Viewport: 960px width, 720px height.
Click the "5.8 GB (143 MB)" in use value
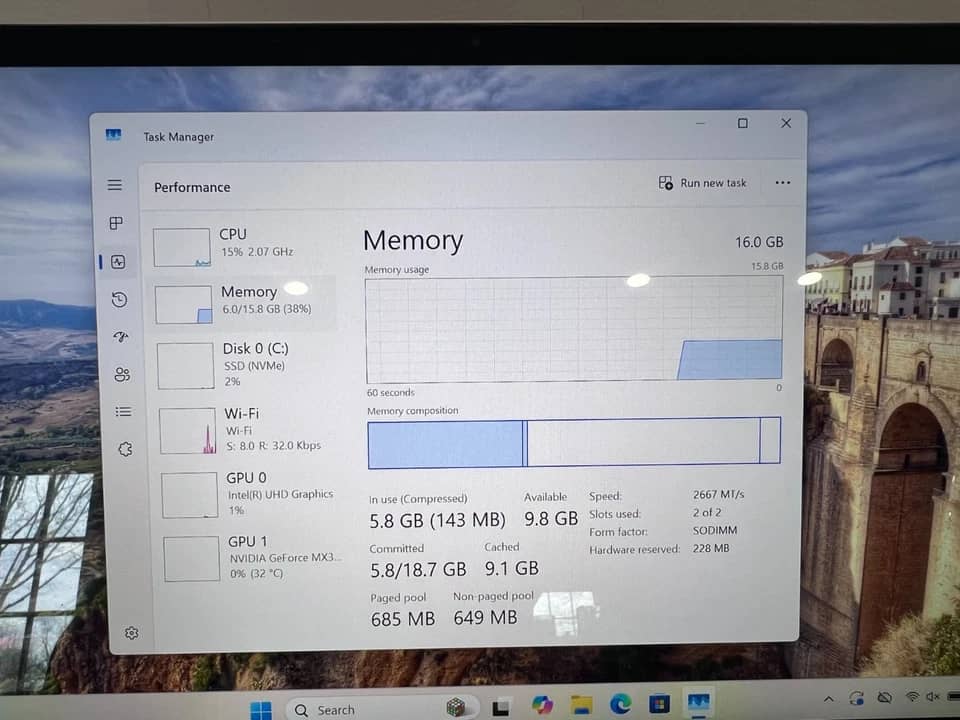click(x=437, y=521)
